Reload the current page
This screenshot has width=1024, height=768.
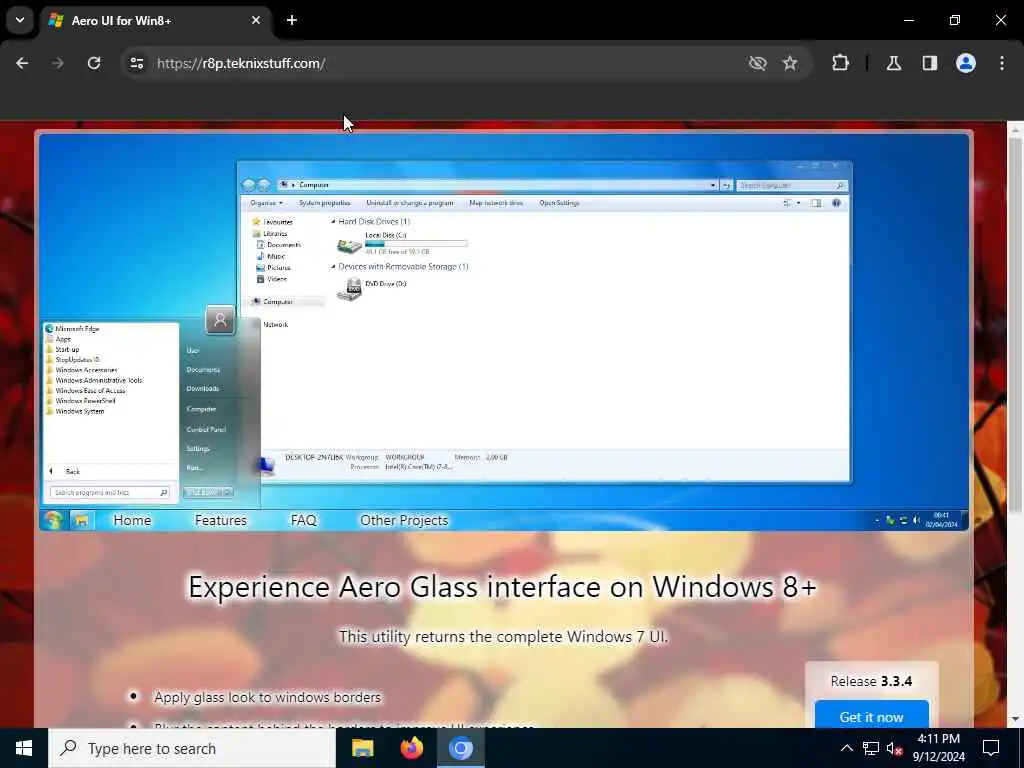94,63
